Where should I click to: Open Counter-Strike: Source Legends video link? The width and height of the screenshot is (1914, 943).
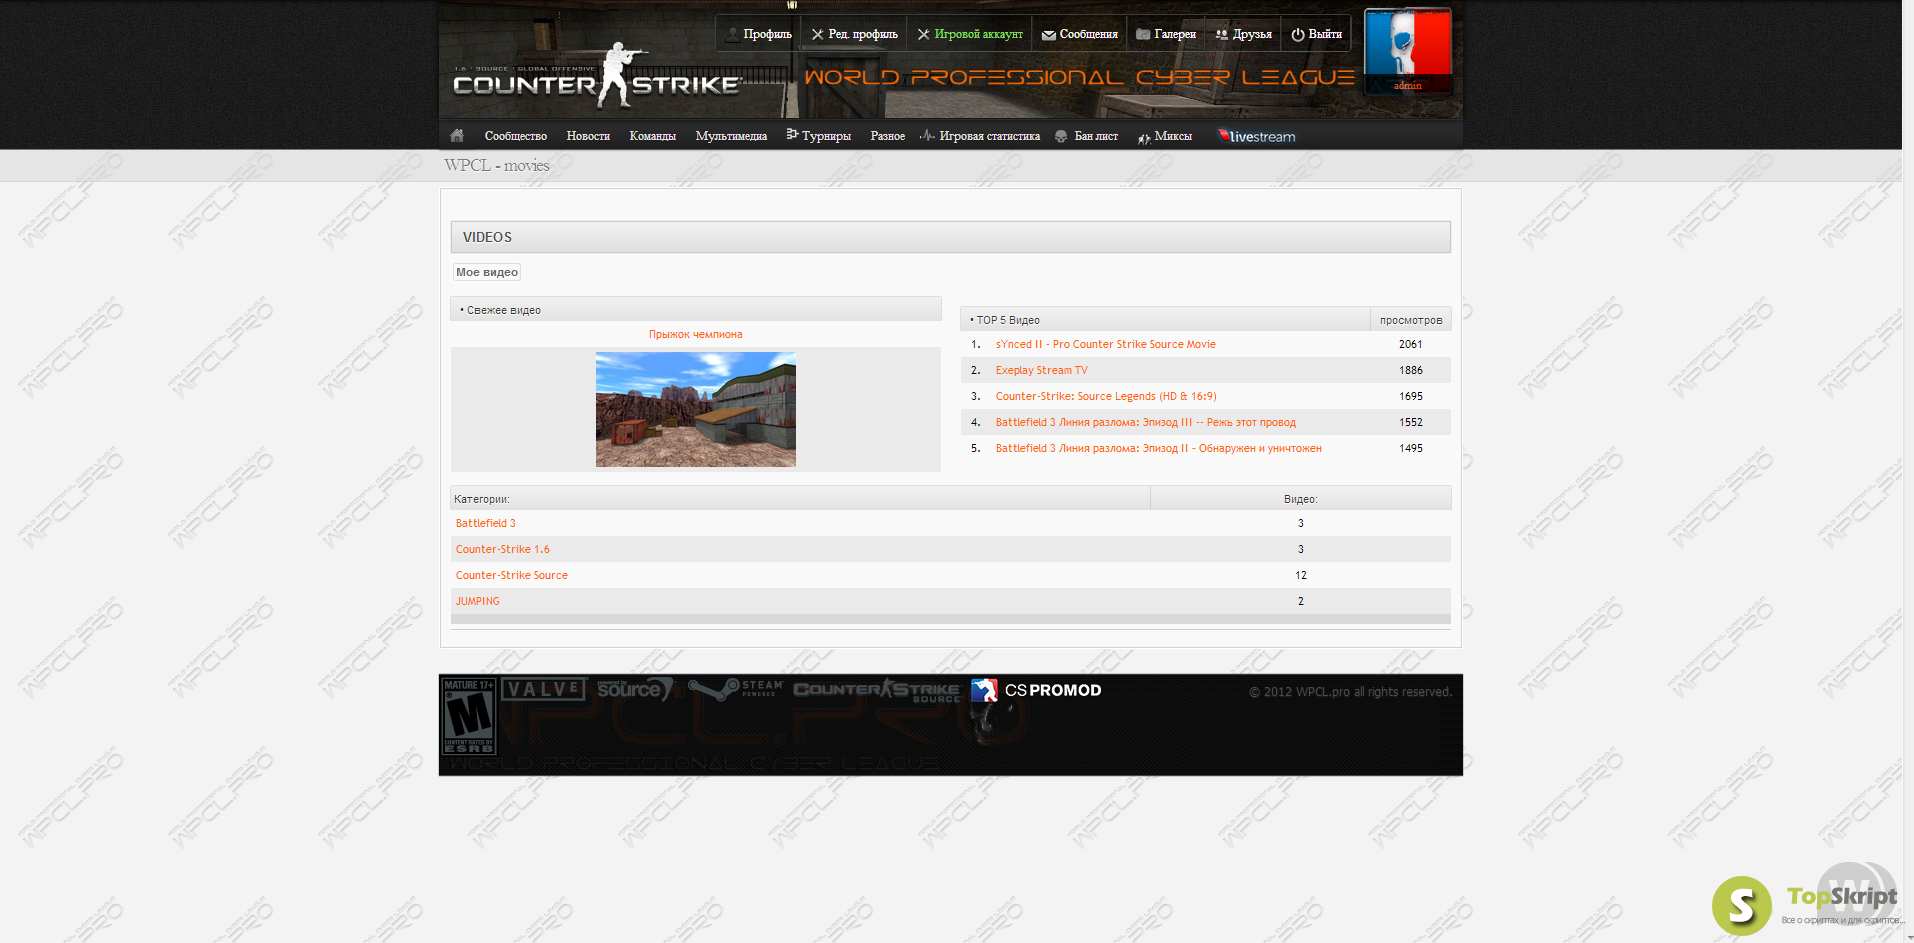click(1105, 396)
